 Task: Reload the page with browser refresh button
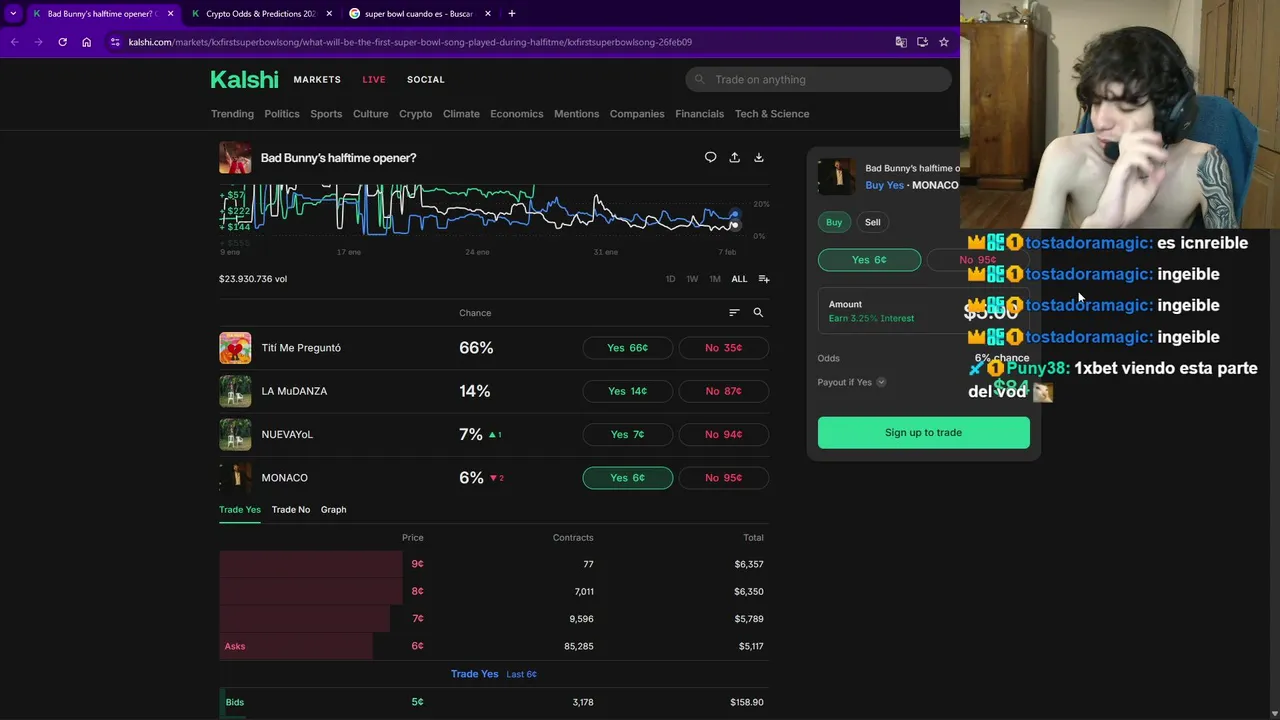pos(62,42)
